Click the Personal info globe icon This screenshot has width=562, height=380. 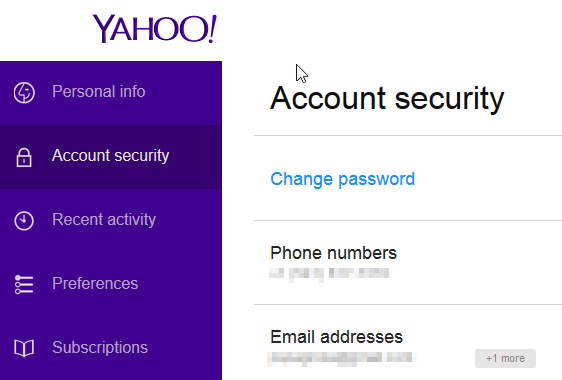pos(24,92)
